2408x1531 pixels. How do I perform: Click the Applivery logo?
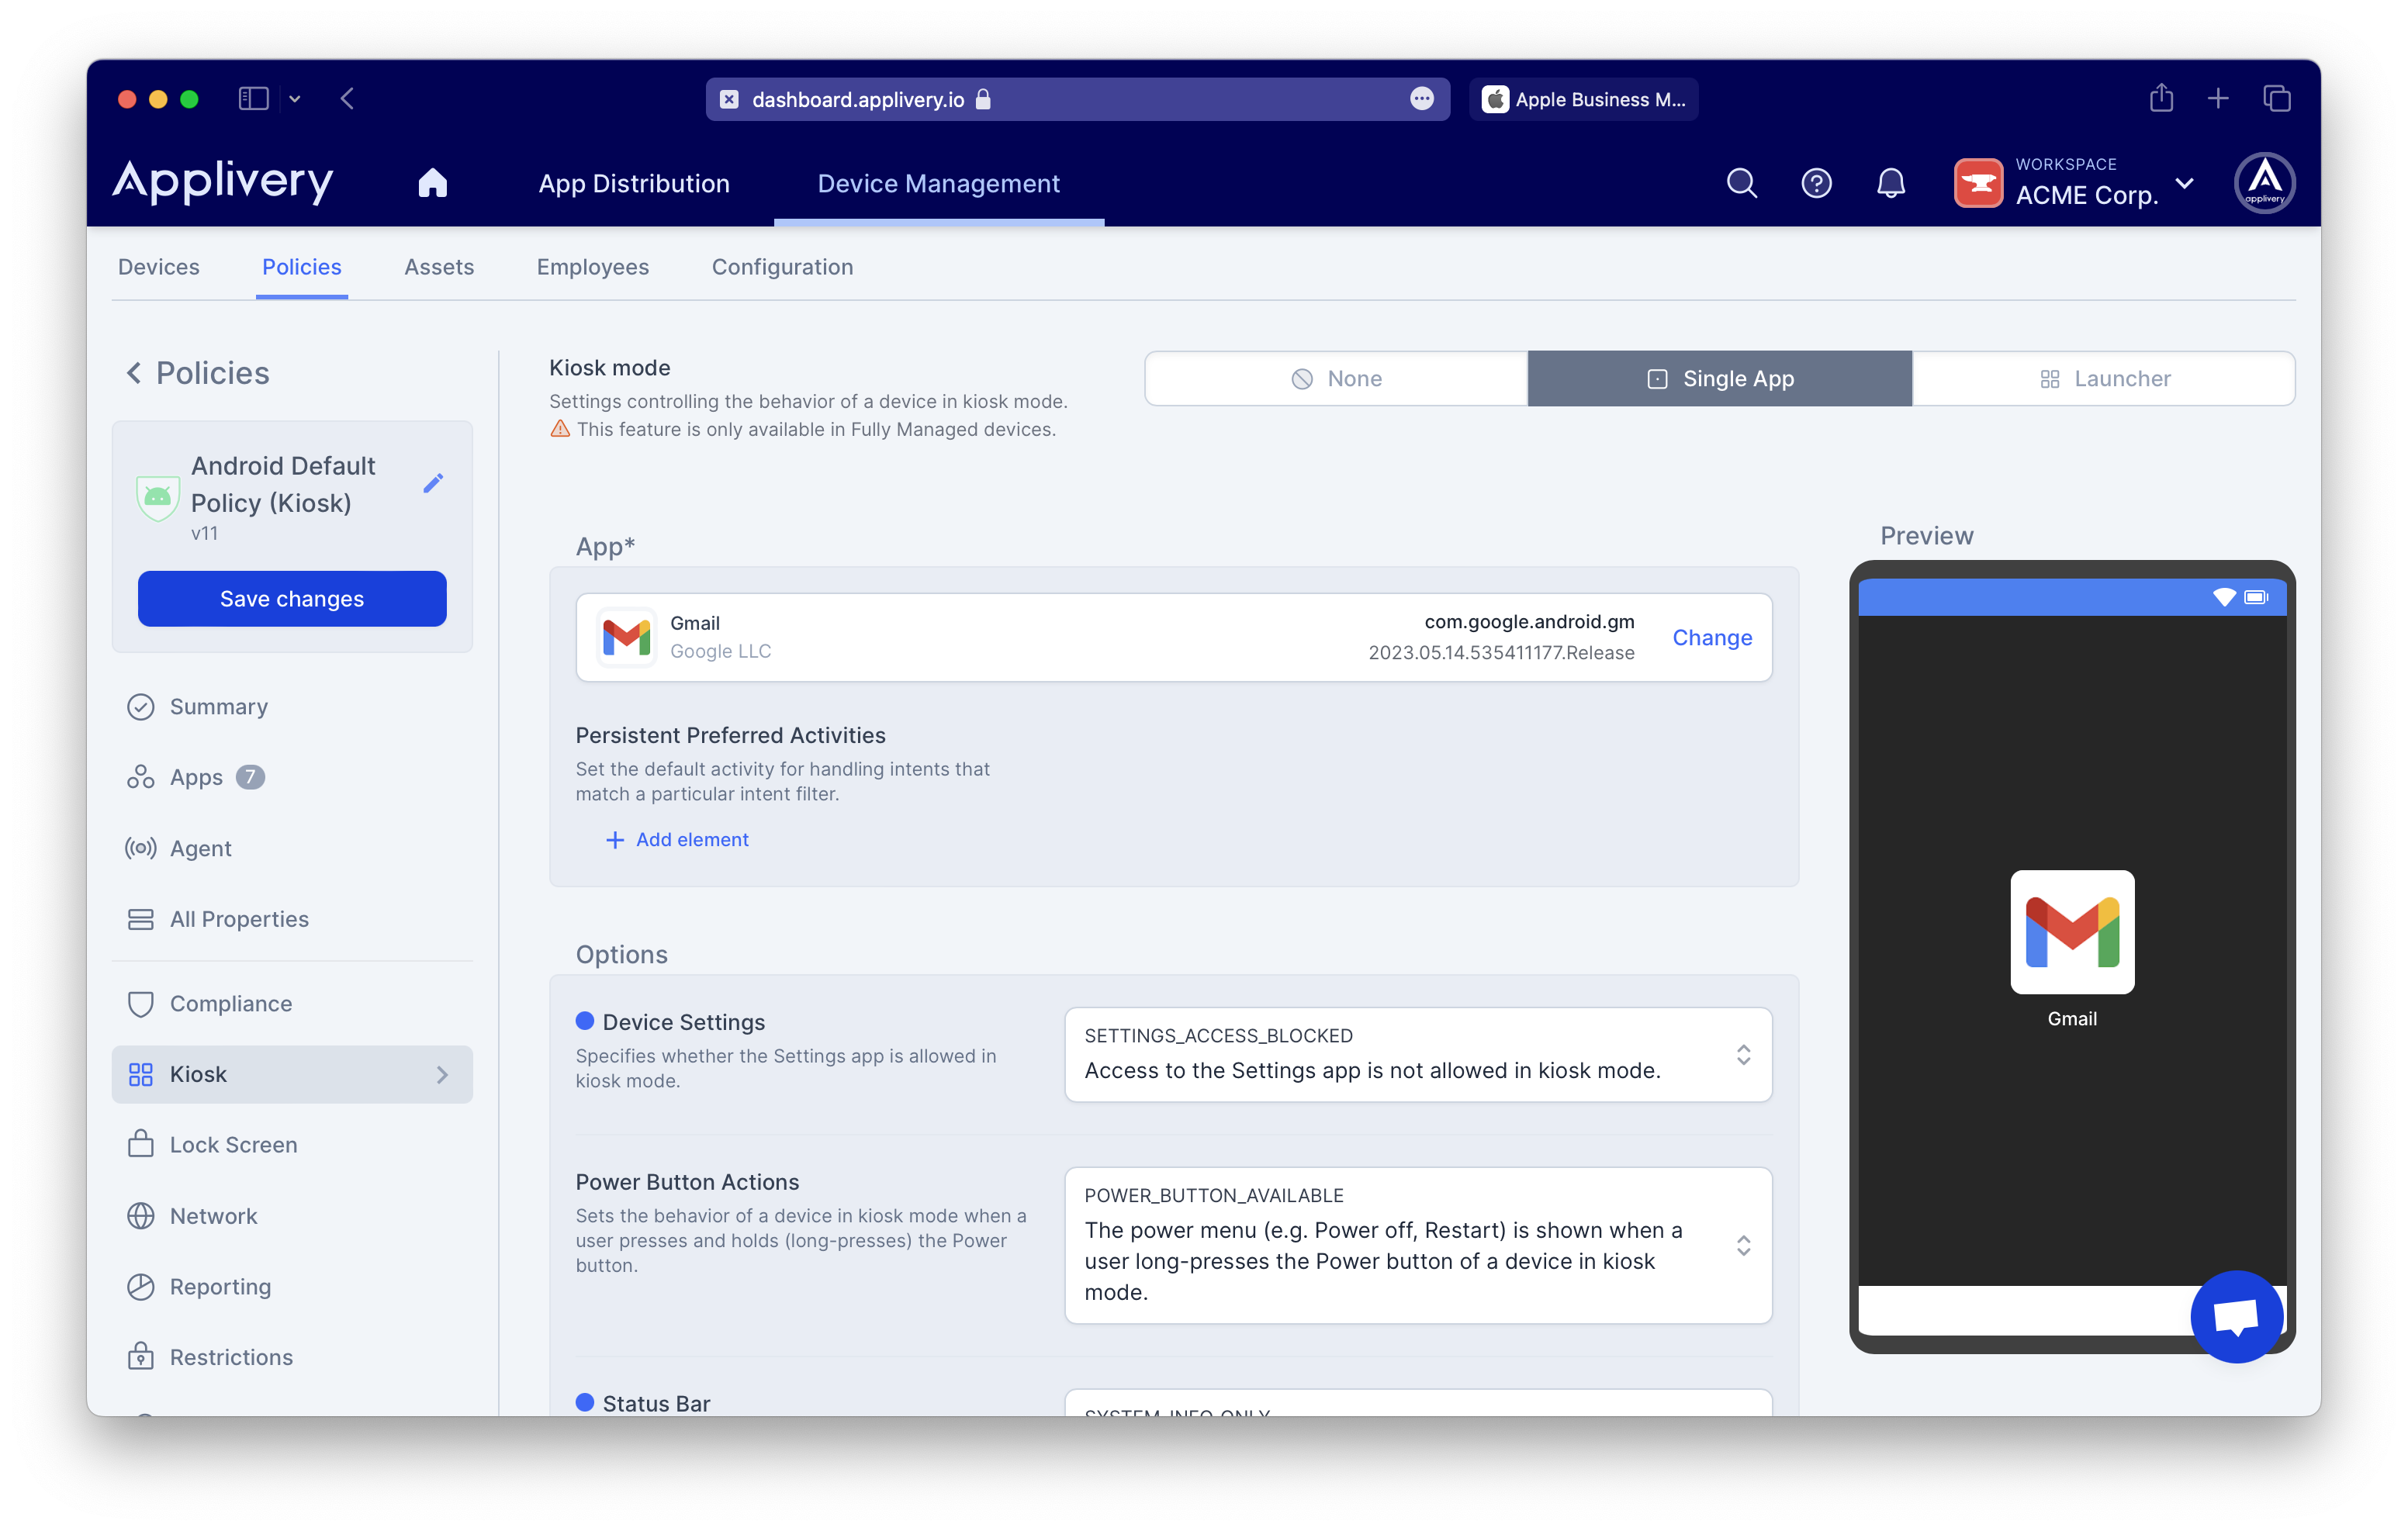222,182
